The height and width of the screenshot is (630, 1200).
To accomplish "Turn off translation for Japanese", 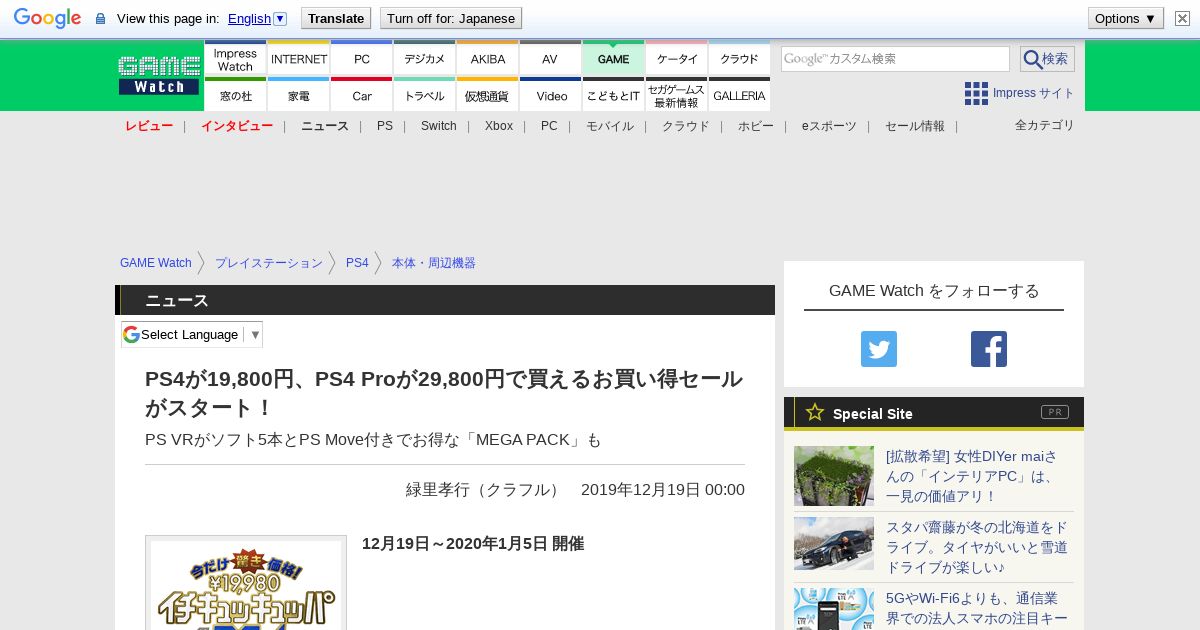I will [x=451, y=18].
